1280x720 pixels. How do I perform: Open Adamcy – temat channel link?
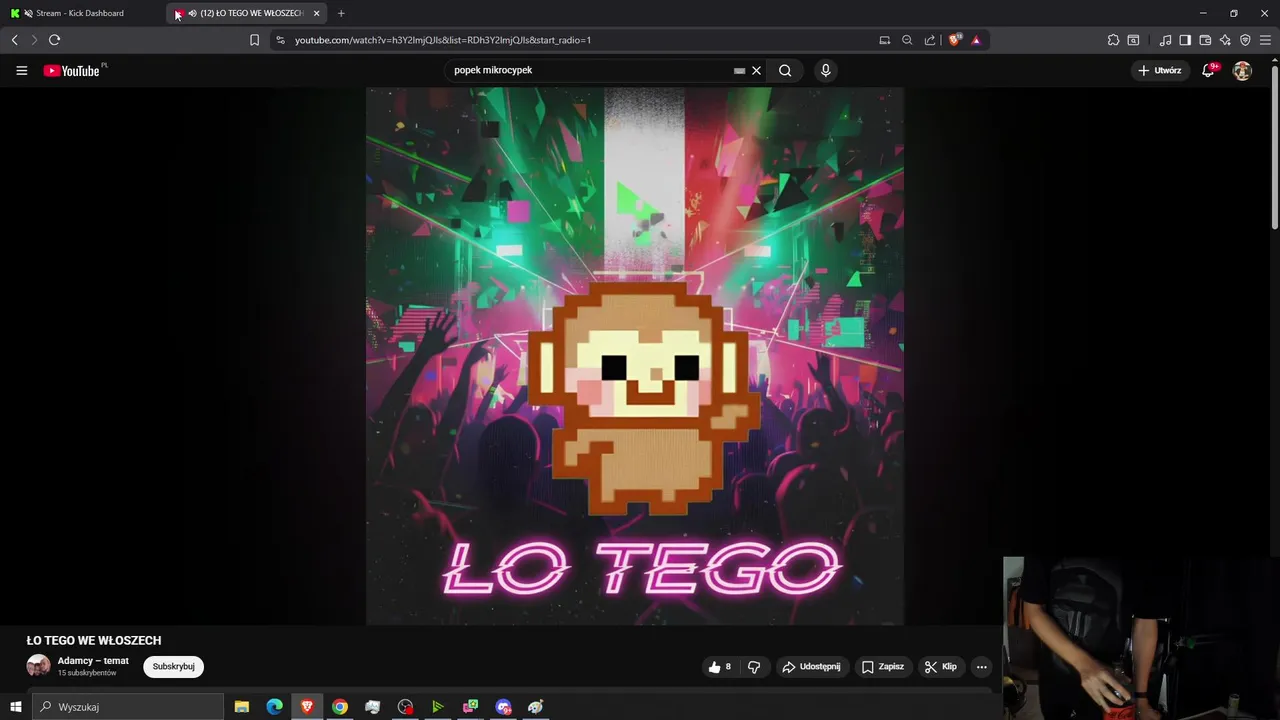coord(93,661)
